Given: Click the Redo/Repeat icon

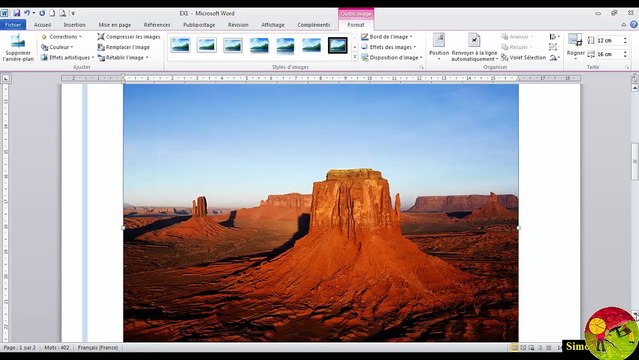Looking at the screenshot, I should 42,13.
